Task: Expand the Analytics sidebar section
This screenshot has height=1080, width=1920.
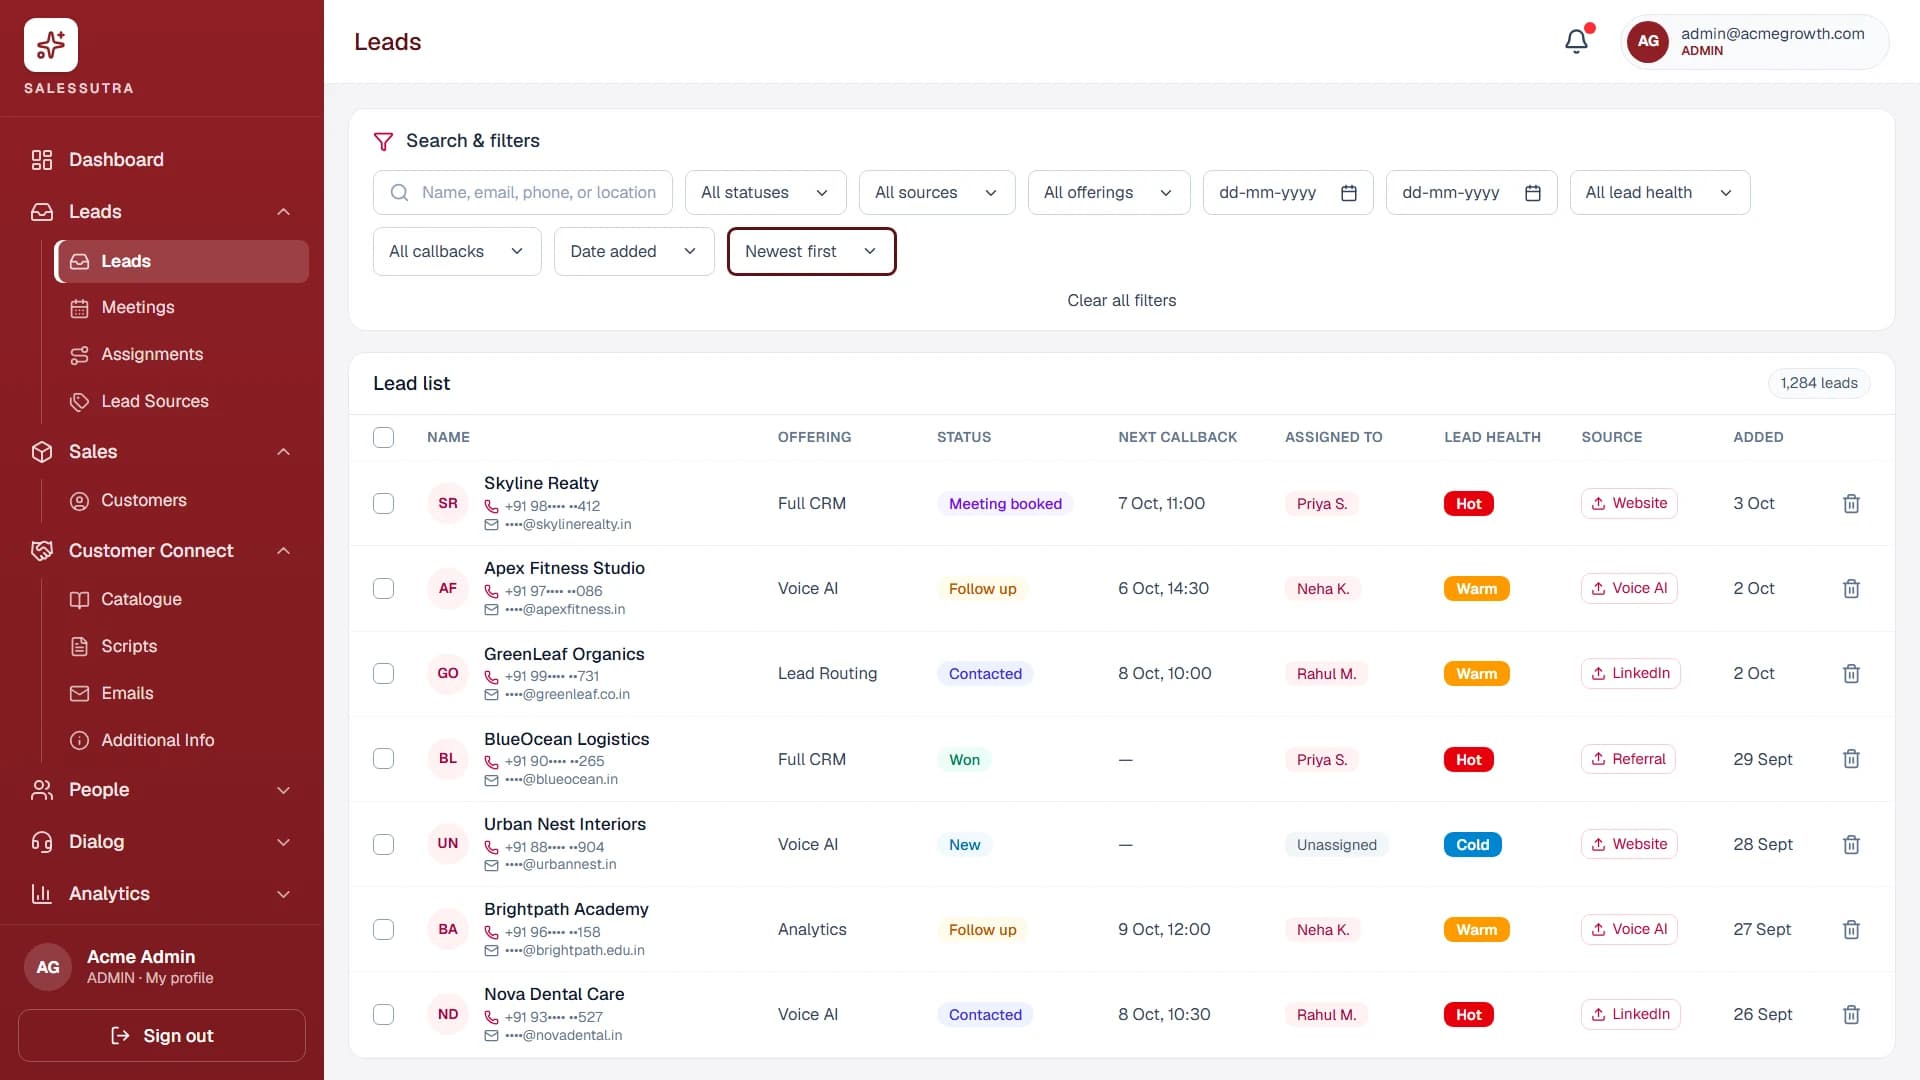Action: [162, 894]
